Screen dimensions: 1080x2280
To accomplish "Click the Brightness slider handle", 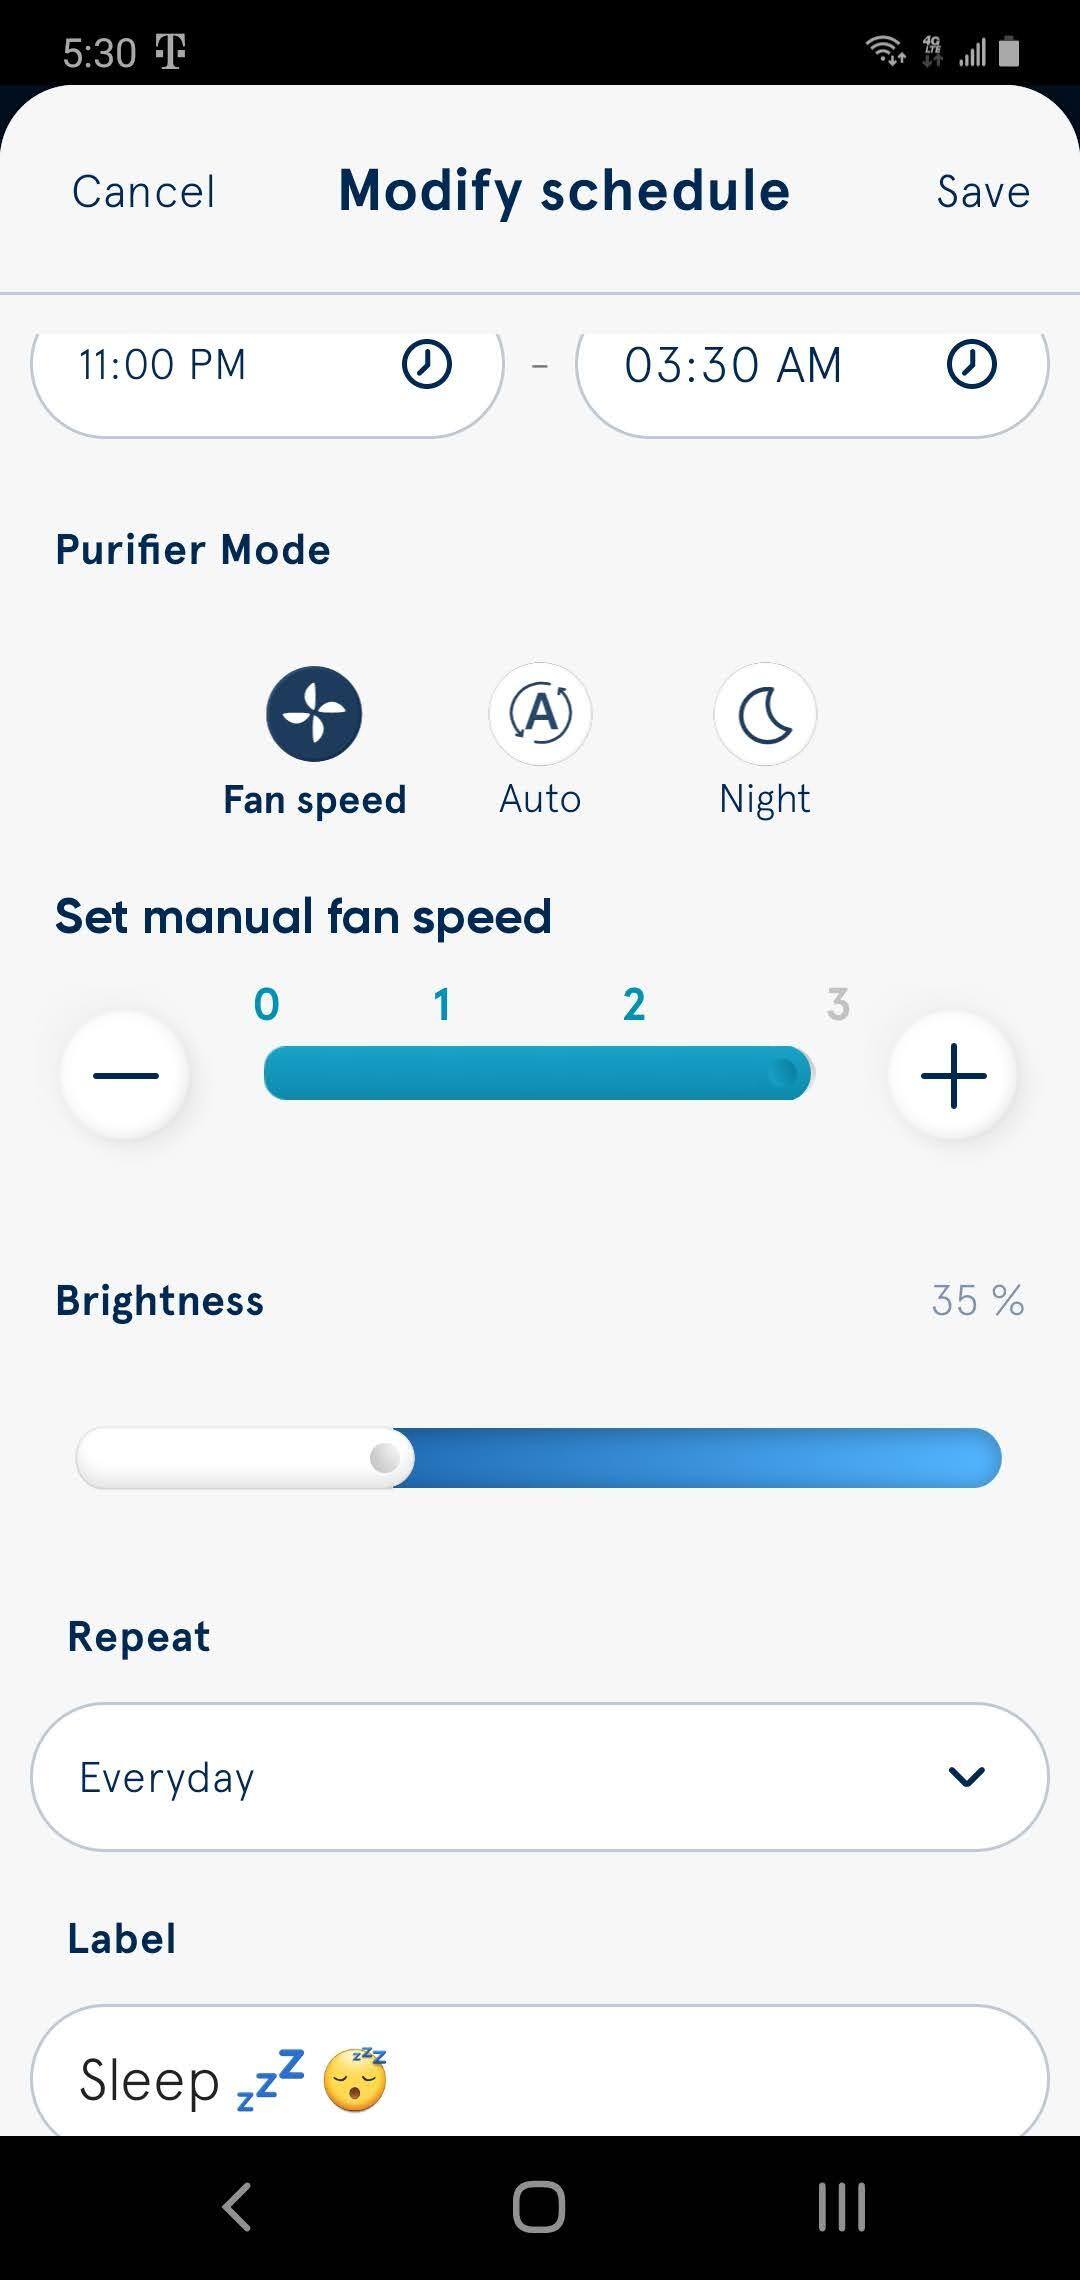I will point(385,1458).
